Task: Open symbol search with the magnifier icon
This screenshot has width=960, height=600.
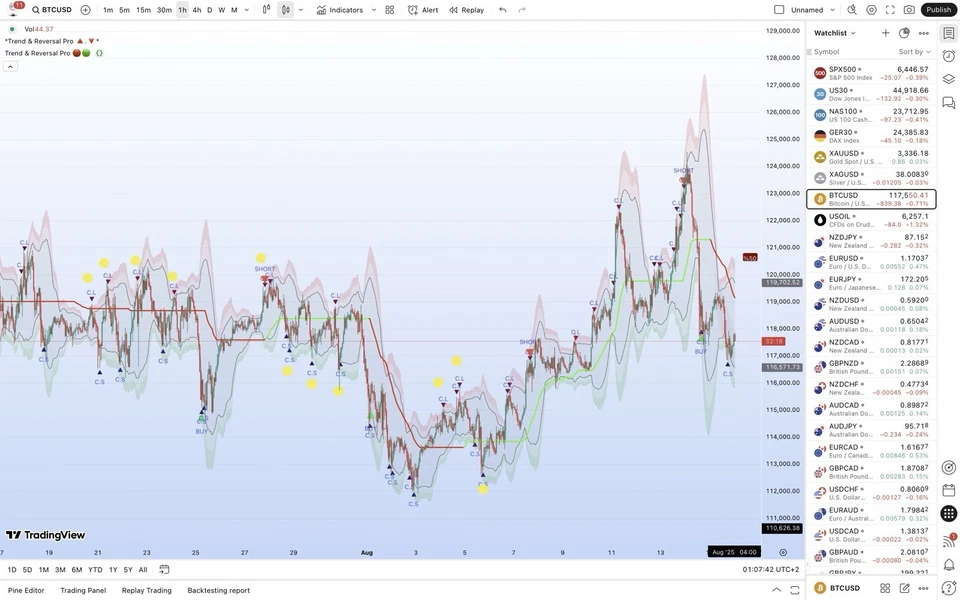Action: pos(34,10)
